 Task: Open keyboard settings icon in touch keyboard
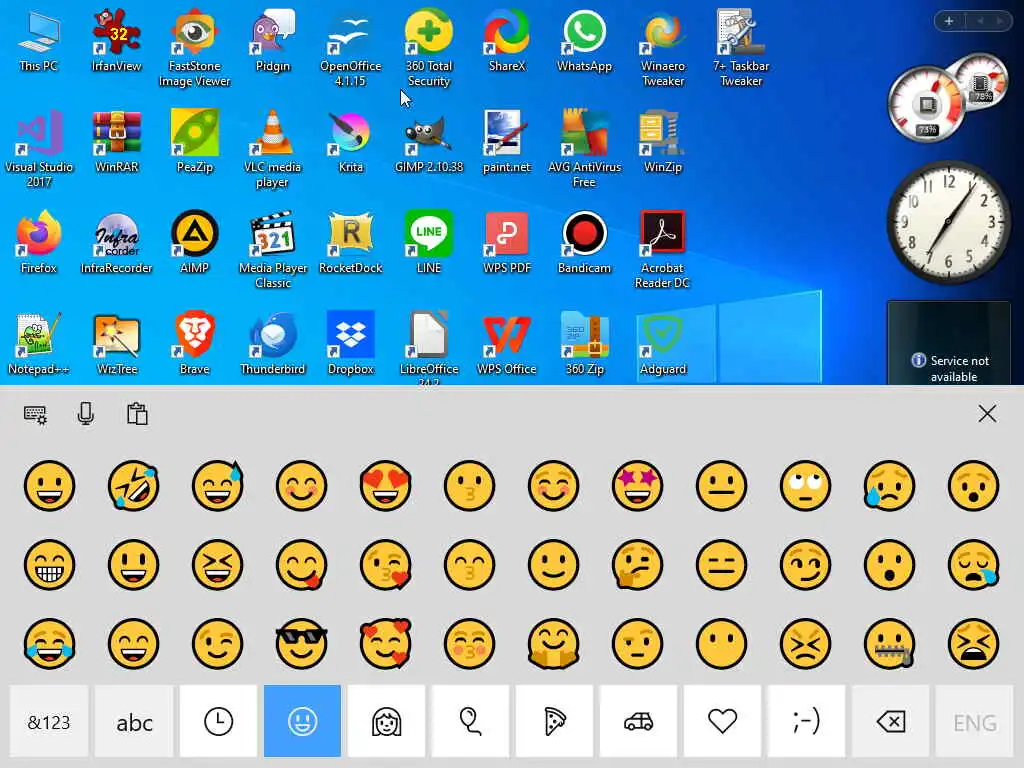pyautogui.click(x=35, y=415)
